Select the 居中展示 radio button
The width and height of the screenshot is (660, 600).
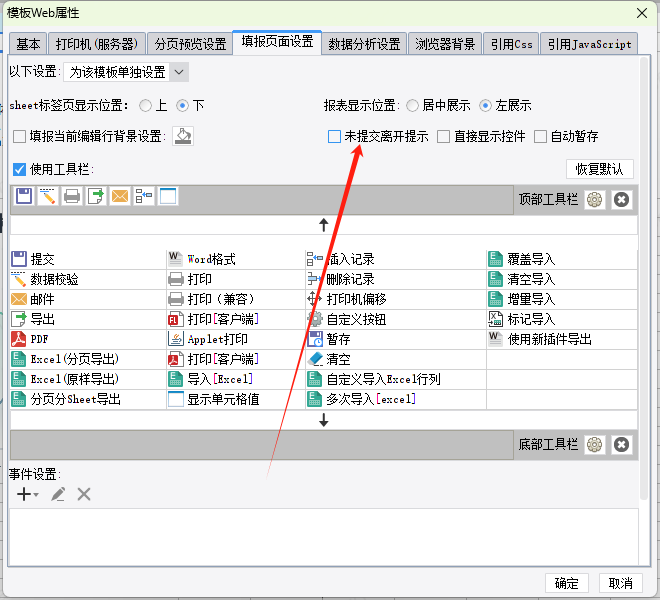pos(412,105)
